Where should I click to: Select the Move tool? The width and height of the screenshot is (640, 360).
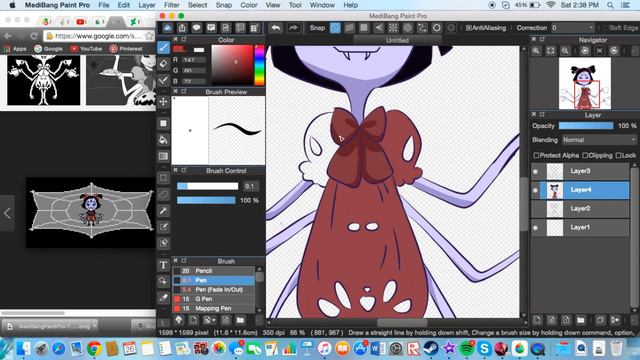163,102
